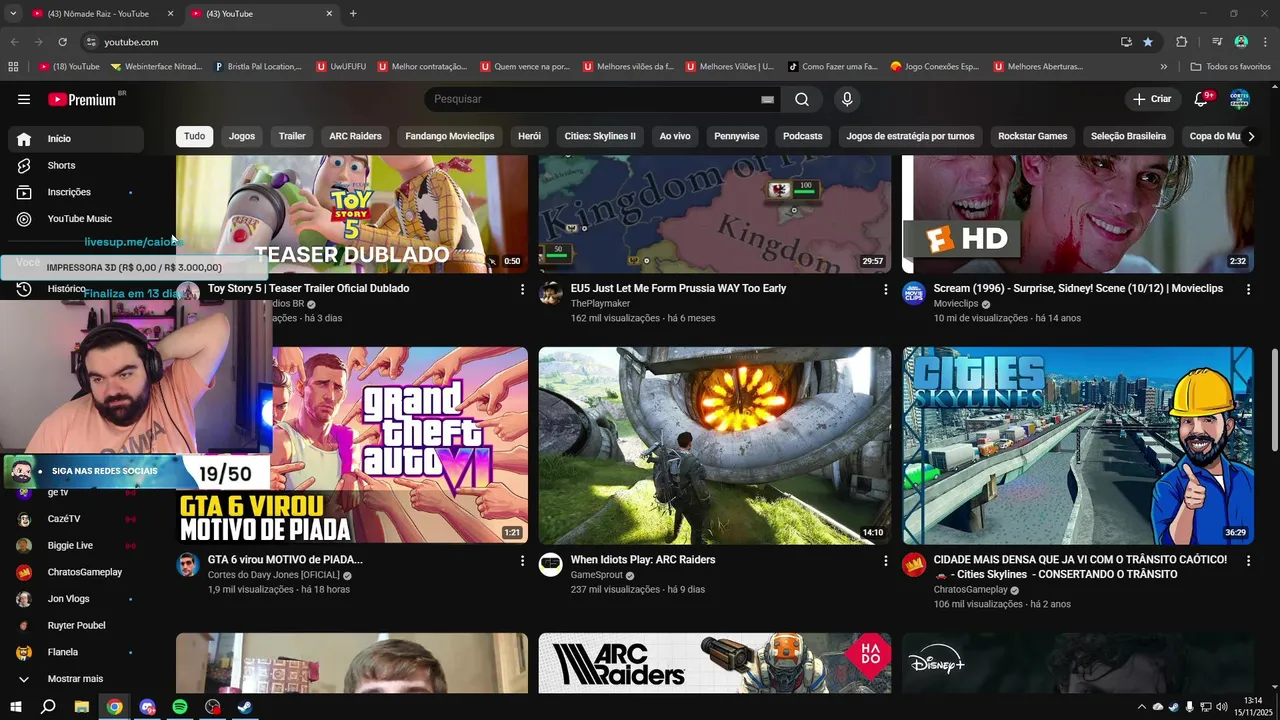The height and width of the screenshot is (720, 1280).
Task: Open YouTube Music in sidebar
Action: click(75, 219)
